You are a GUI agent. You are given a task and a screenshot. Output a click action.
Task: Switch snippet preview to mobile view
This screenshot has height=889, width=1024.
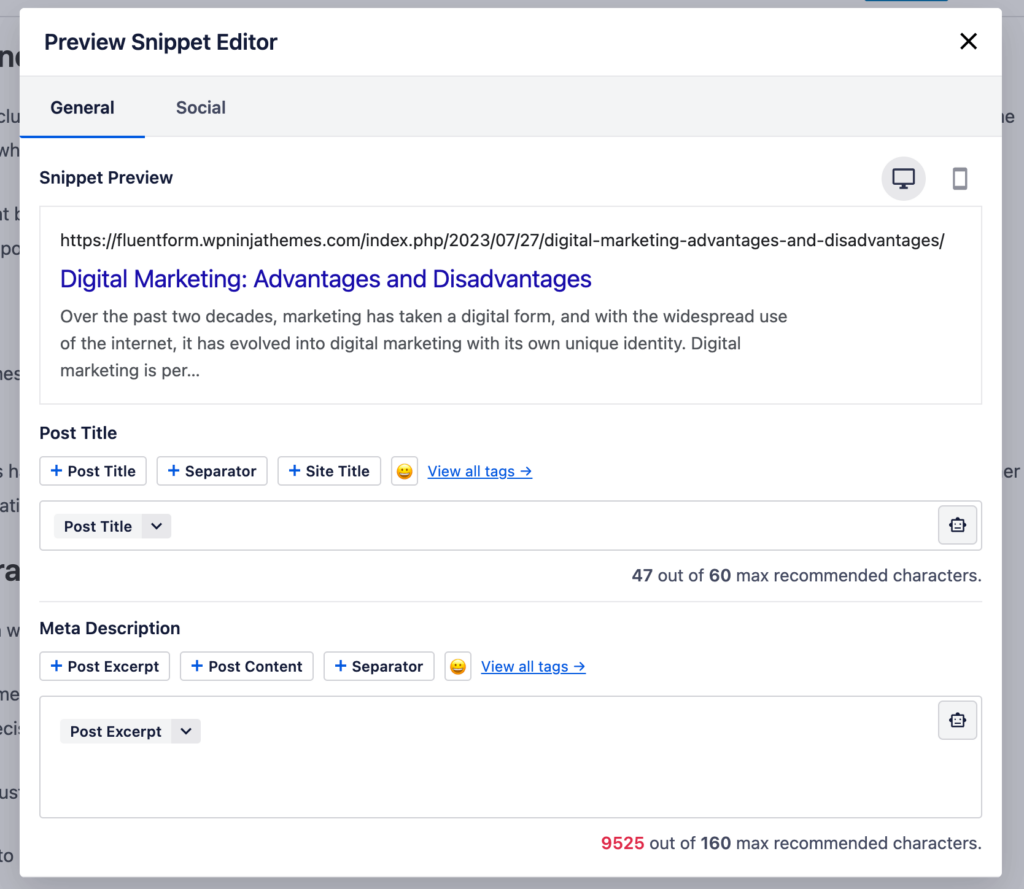(x=960, y=178)
